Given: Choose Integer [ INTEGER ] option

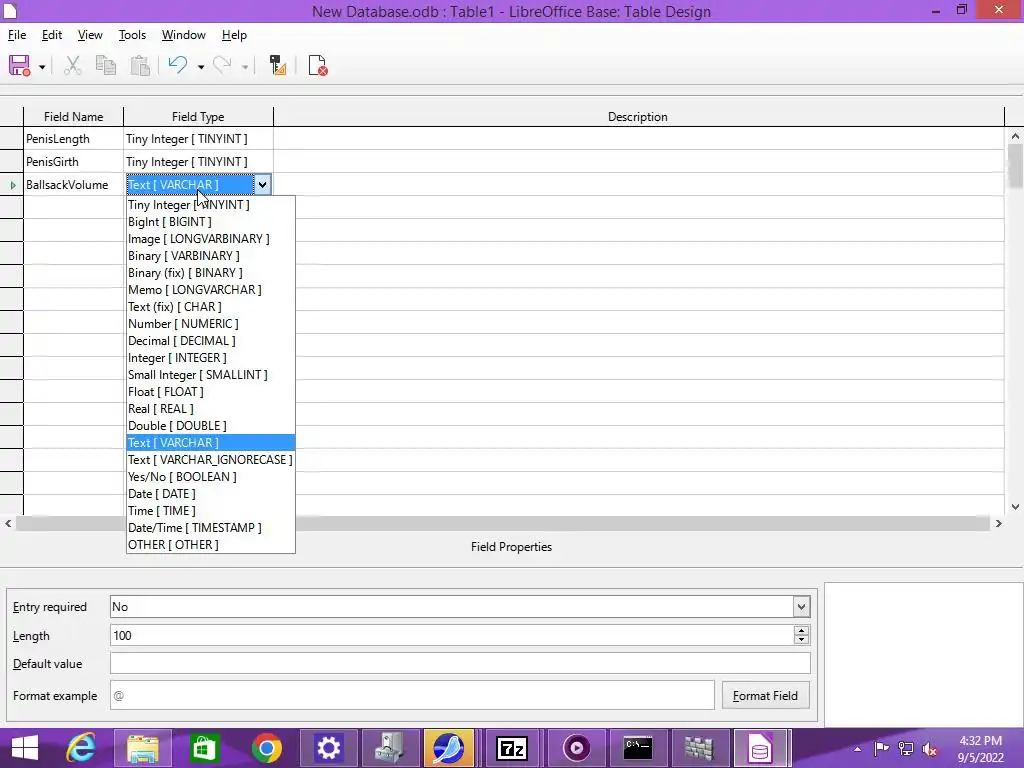Looking at the screenshot, I should point(210,357).
